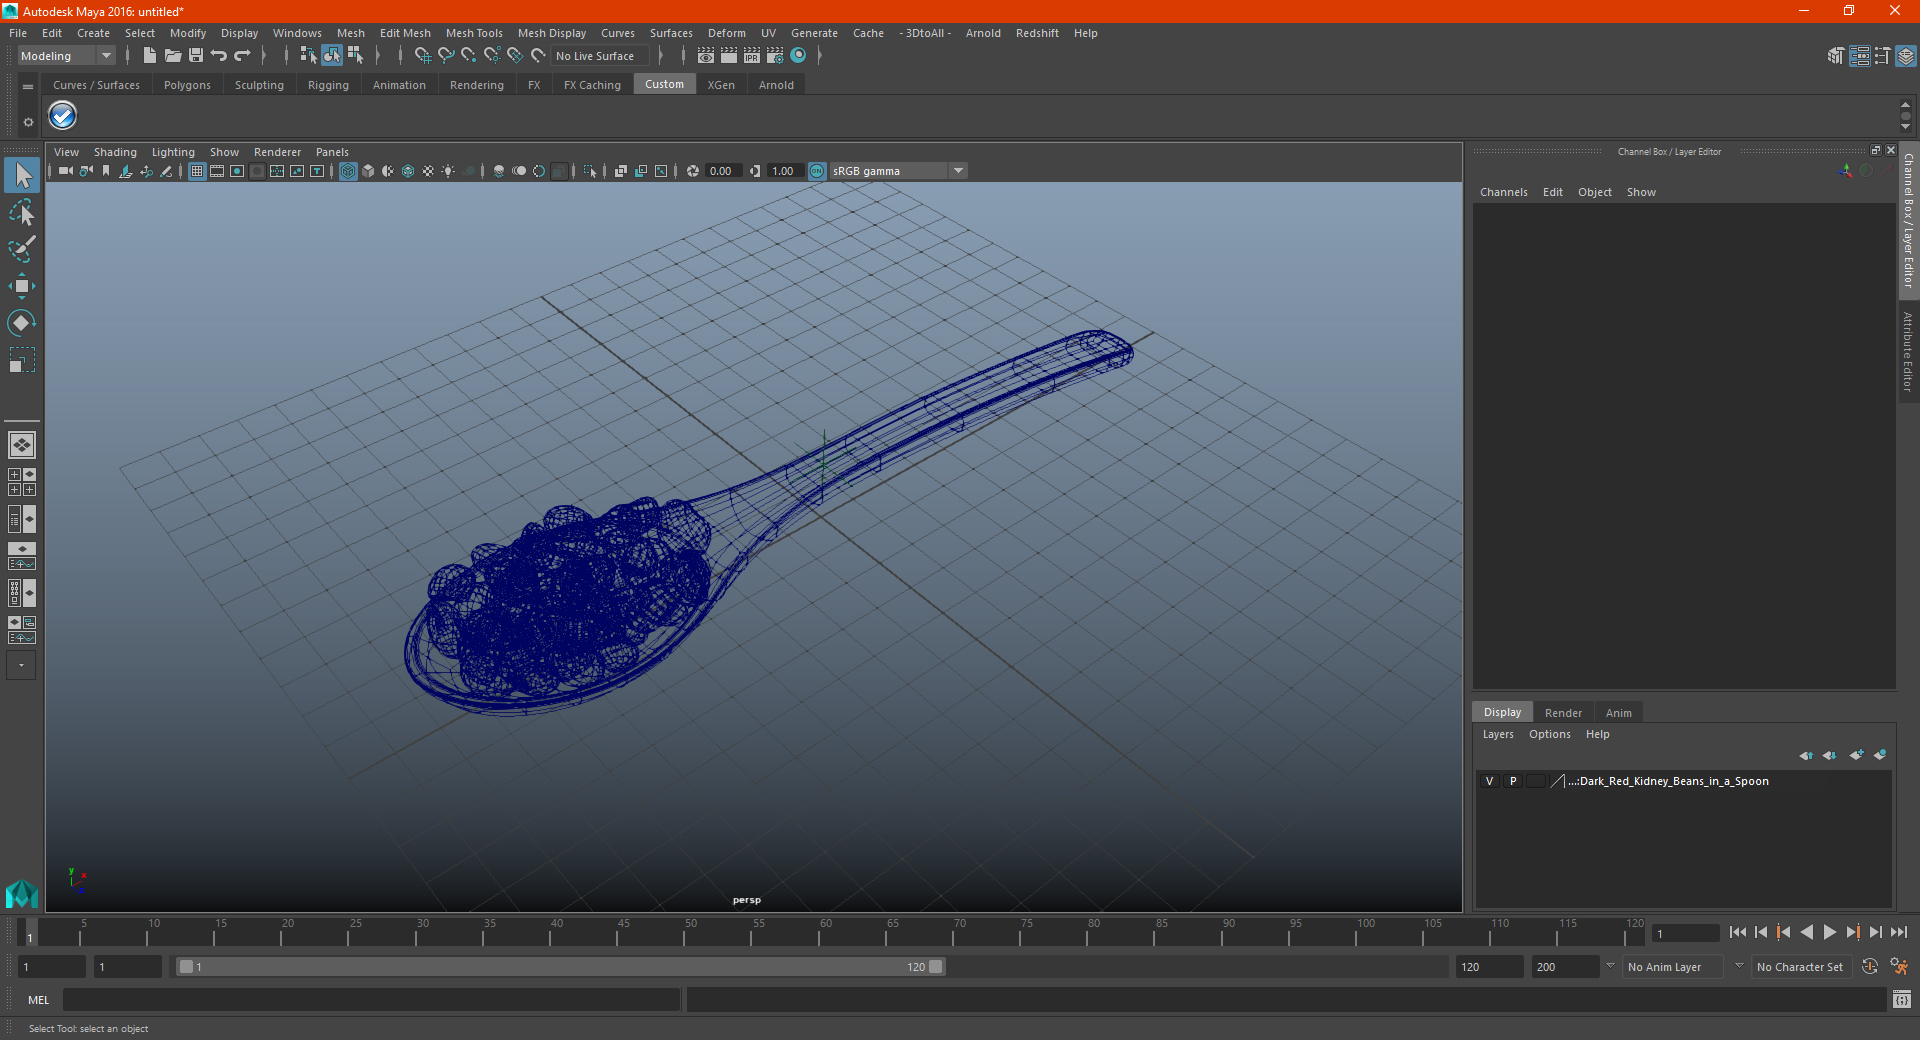Toggle the viewport grid display

pyautogui.click(x=197, y=171)
